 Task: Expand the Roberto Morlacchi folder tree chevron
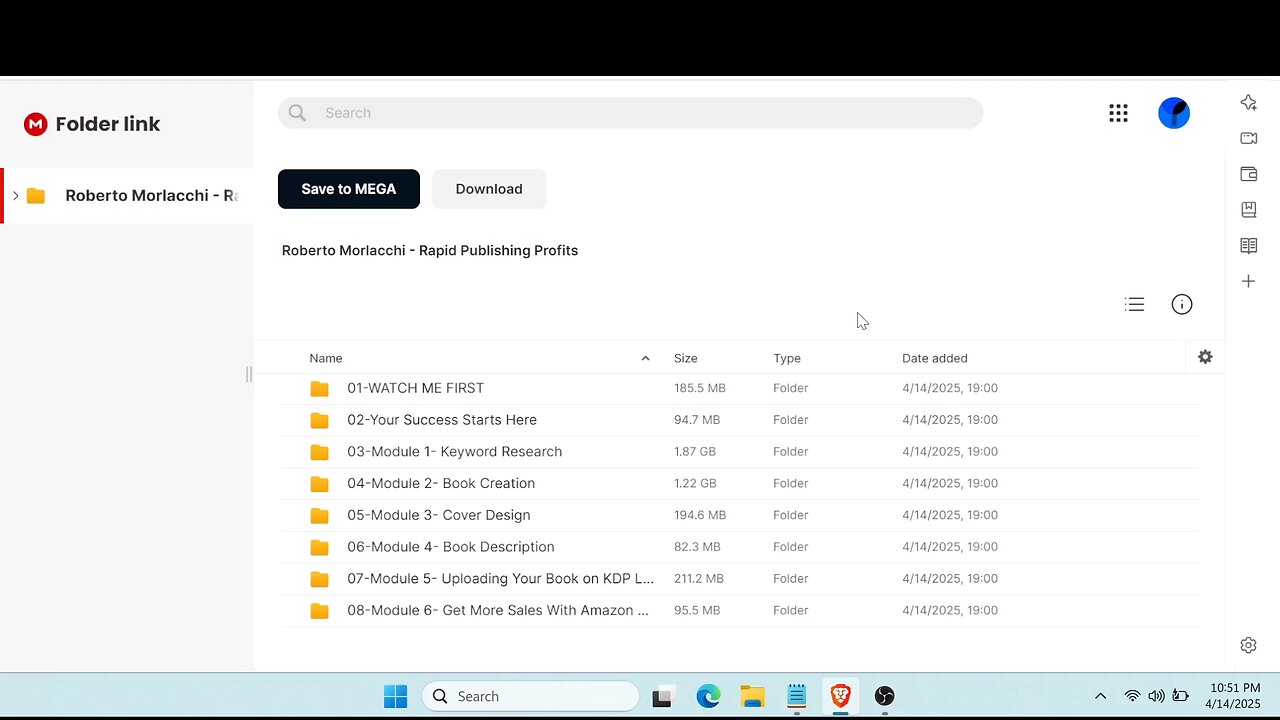pyautogui.click(x=15, y=195)
